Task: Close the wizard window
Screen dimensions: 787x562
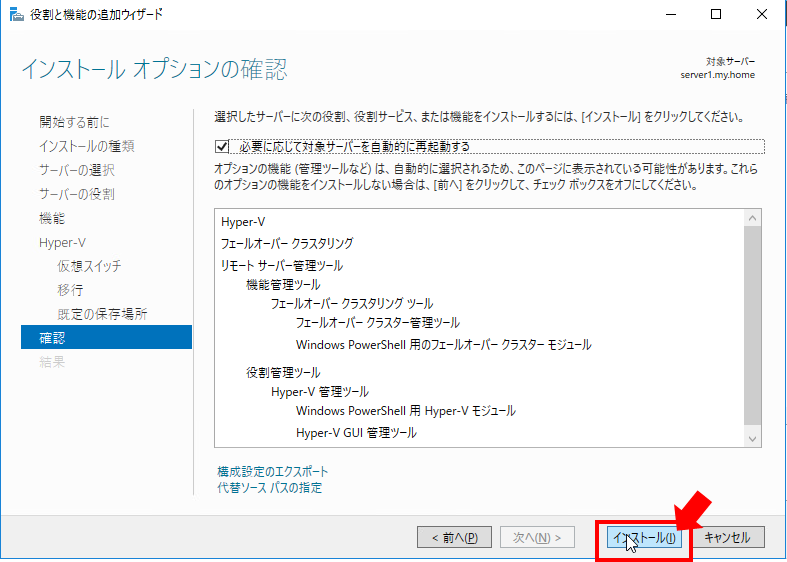Action: tap(762, 15)
